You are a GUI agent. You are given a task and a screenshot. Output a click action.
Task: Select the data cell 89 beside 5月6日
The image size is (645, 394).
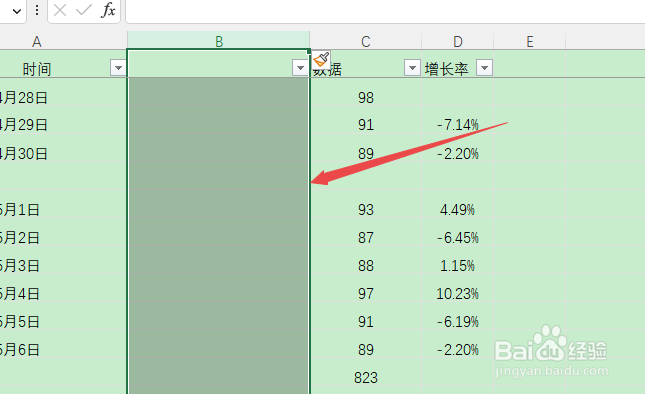pyautogui.click(x=366, y=344)
